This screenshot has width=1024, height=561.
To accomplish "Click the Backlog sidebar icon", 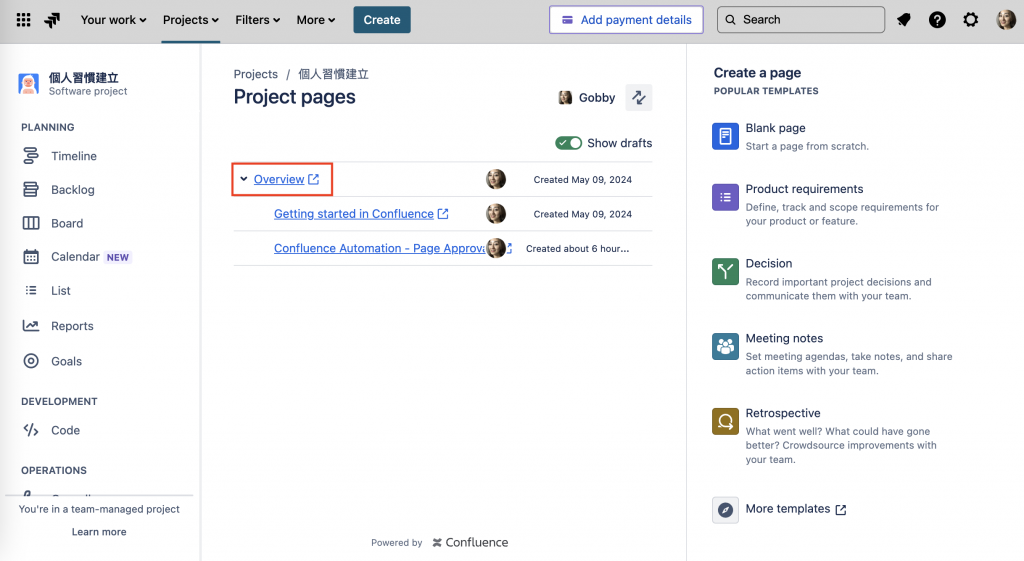I will [31, 189].
